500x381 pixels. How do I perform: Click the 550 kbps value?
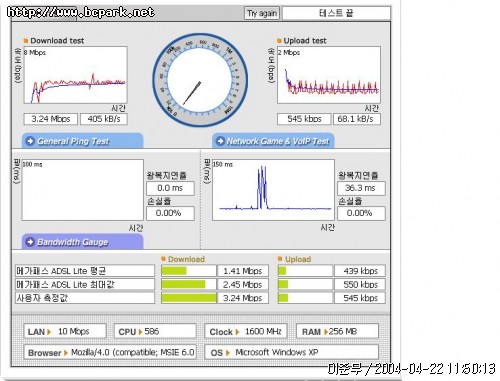[x=360, y=284]
